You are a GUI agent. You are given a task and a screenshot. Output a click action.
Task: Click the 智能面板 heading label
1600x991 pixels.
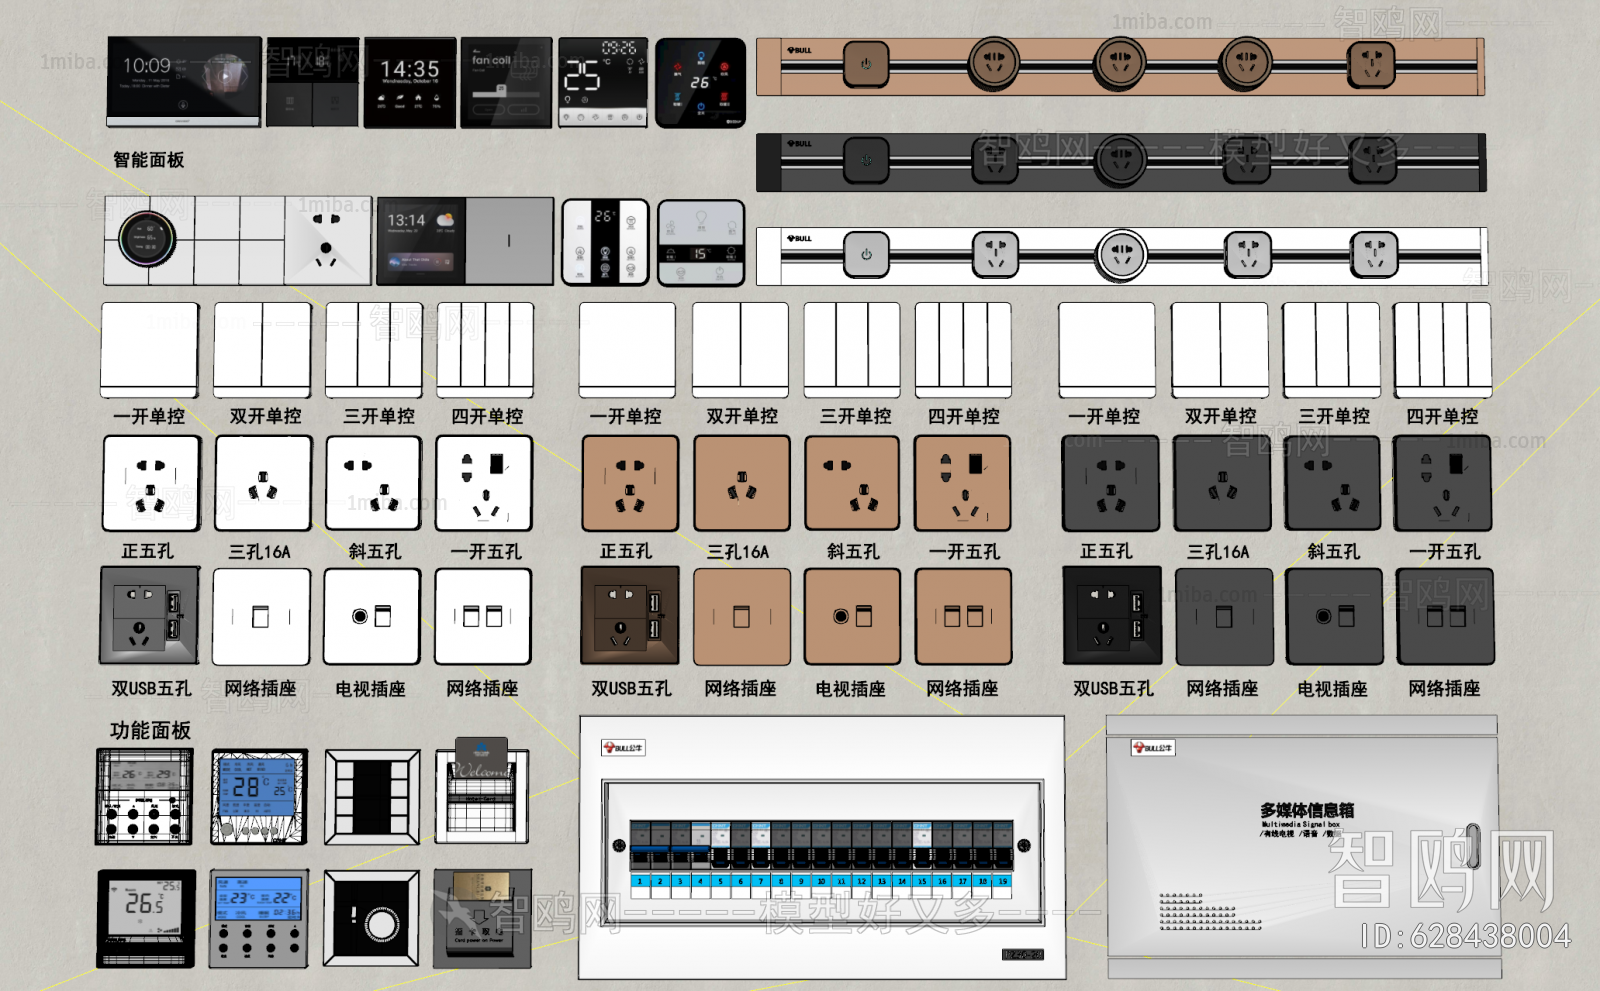[148, 160]
